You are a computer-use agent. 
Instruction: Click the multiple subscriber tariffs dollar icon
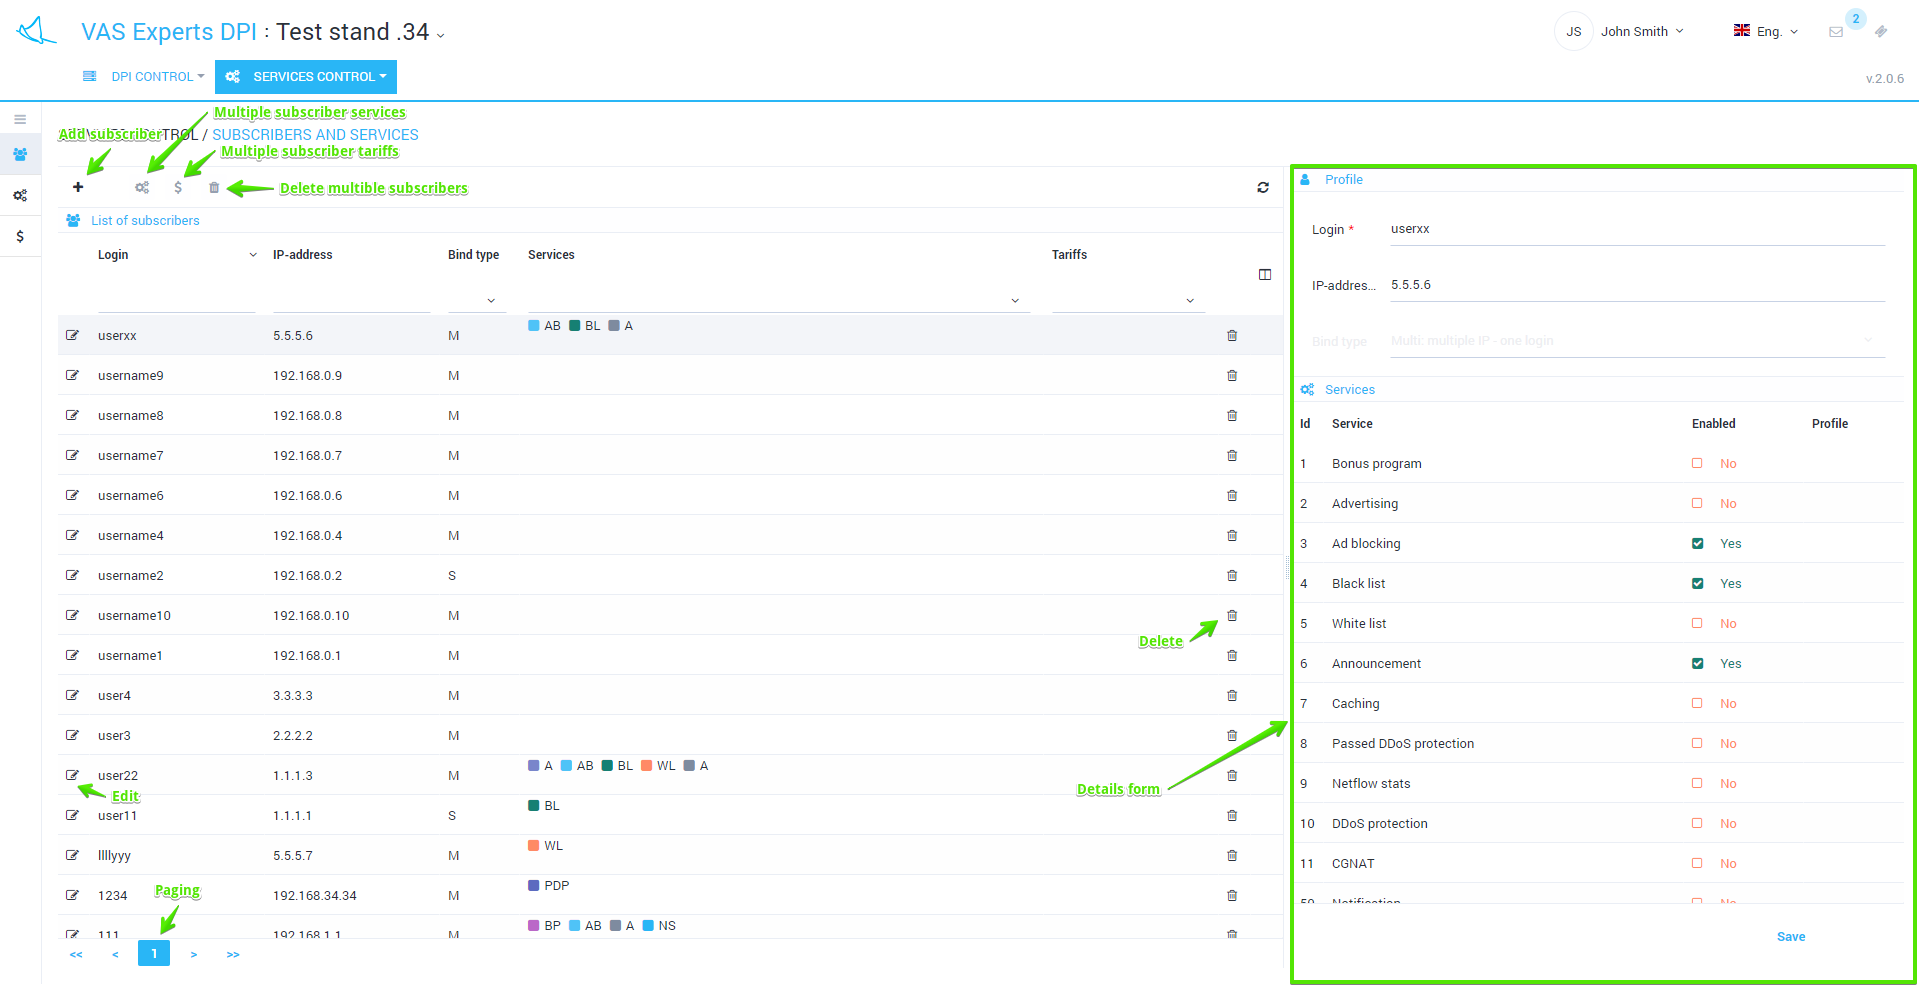point(178,187)
